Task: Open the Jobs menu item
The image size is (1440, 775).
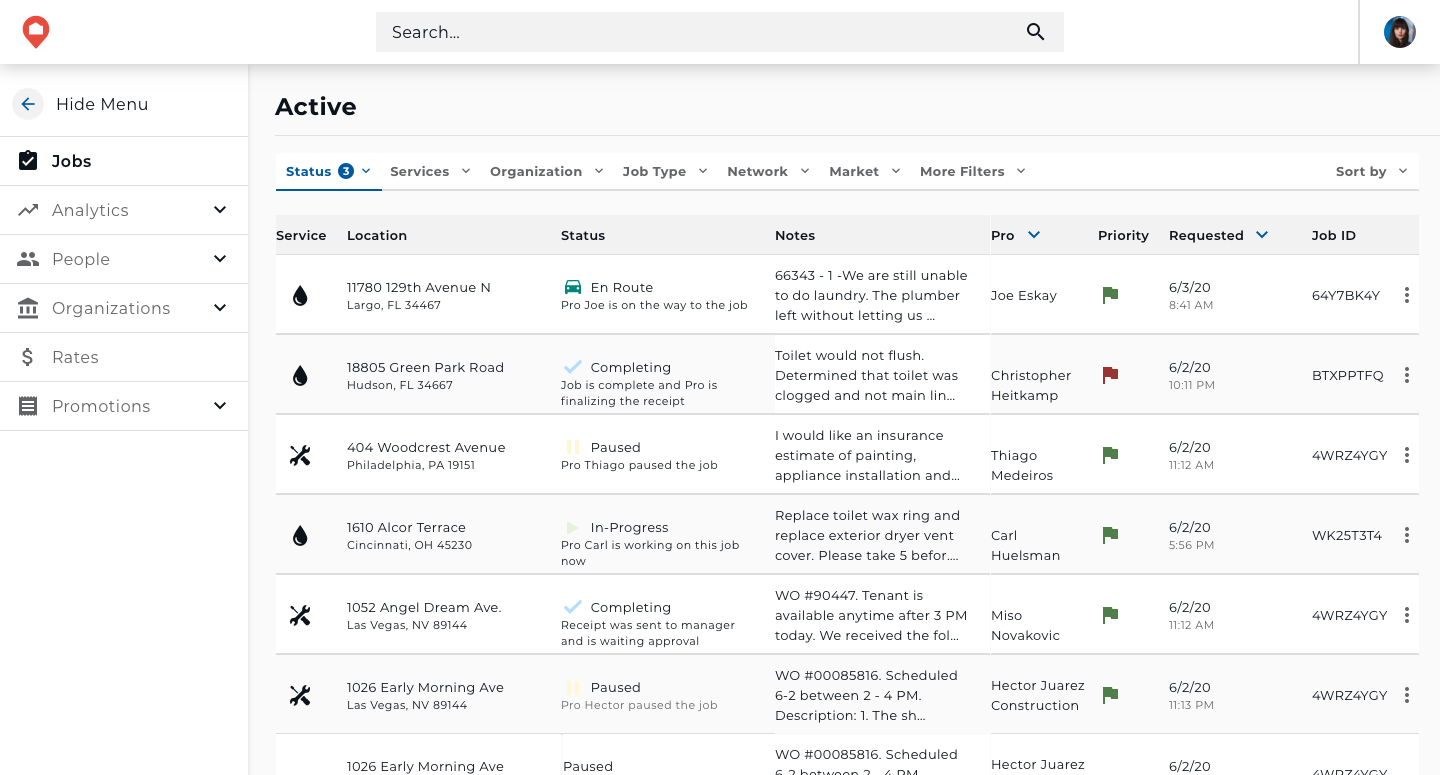Action: [x=72, y=161]
